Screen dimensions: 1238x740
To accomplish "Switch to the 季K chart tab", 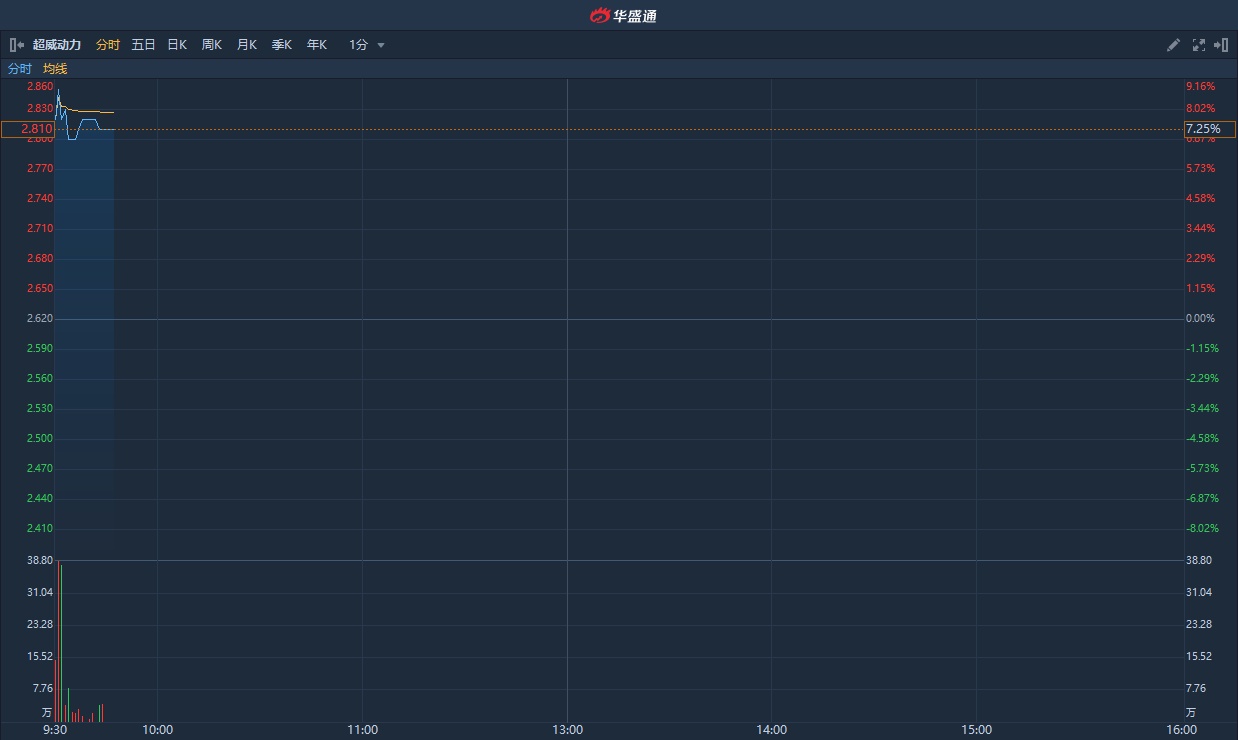I will coord(282,45).
